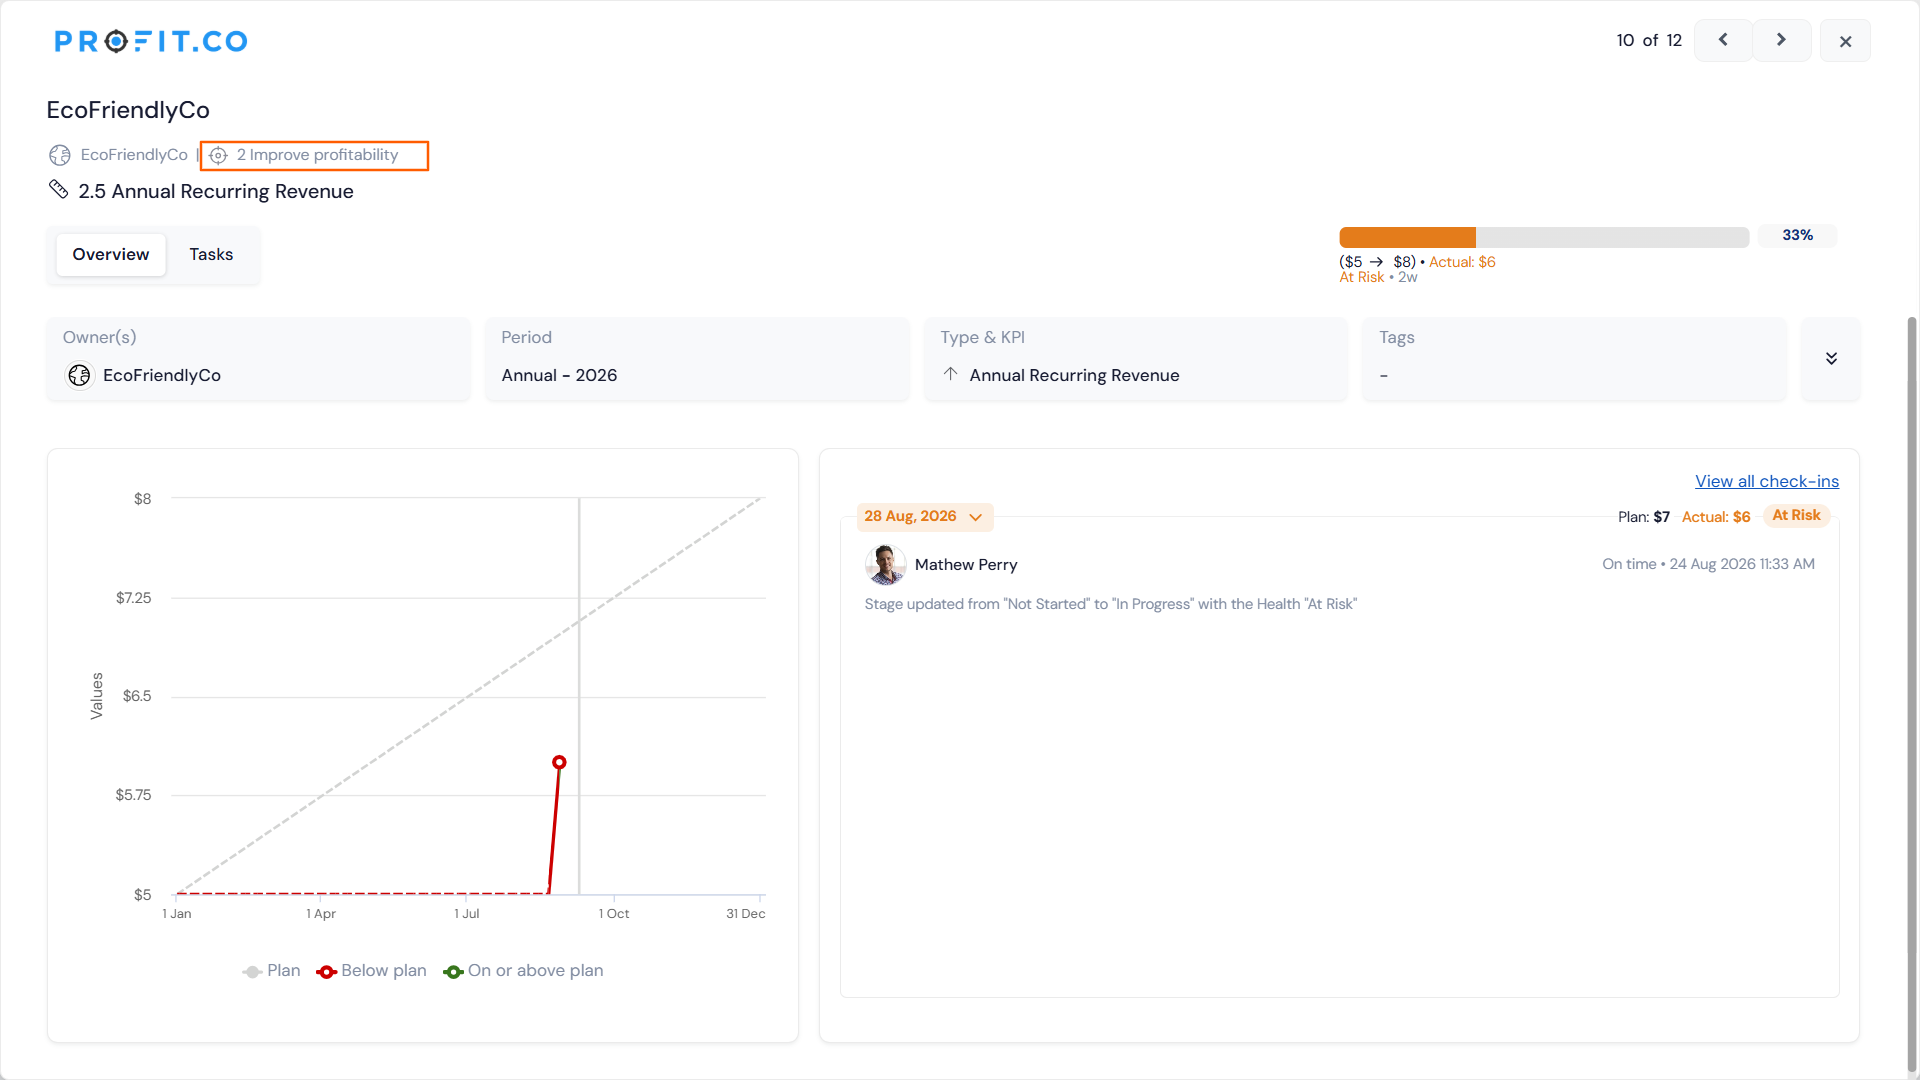Screen dimensions: 1920x1080
Task: Open the 'View all check-ins' link
Action: click(1767, 482)
